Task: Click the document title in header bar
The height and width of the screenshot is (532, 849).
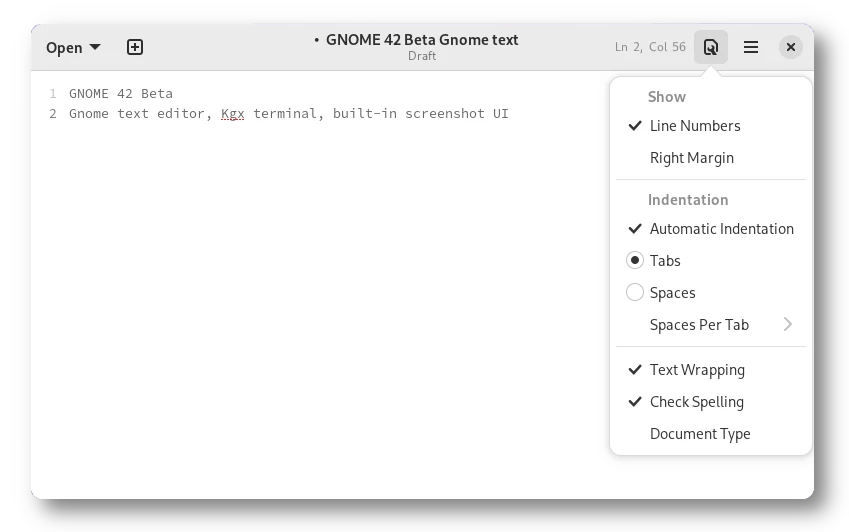Action: [421, 40]
